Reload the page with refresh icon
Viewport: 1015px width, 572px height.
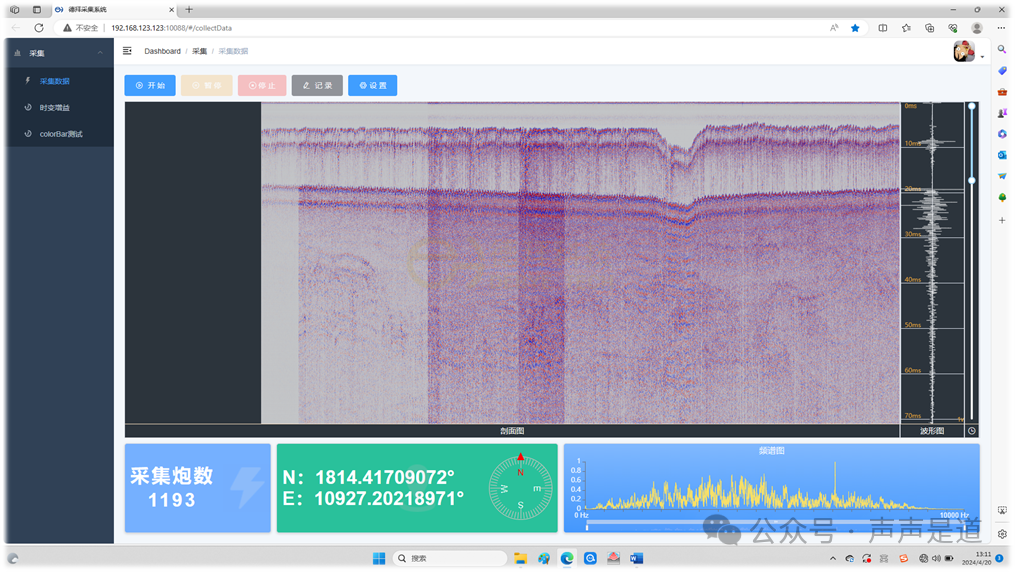pos(39,28)
